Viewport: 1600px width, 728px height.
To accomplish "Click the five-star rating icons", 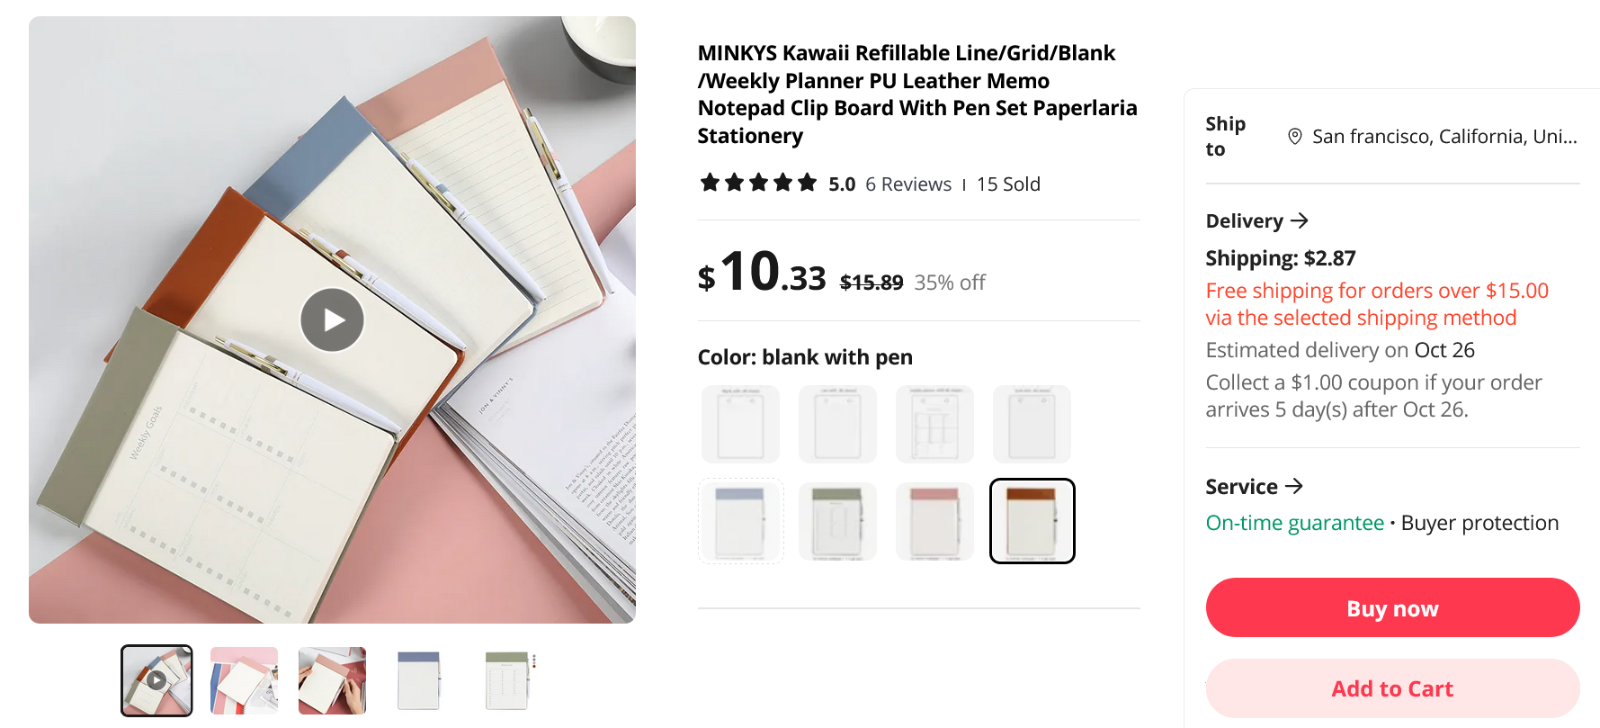I will coord(758,183).
